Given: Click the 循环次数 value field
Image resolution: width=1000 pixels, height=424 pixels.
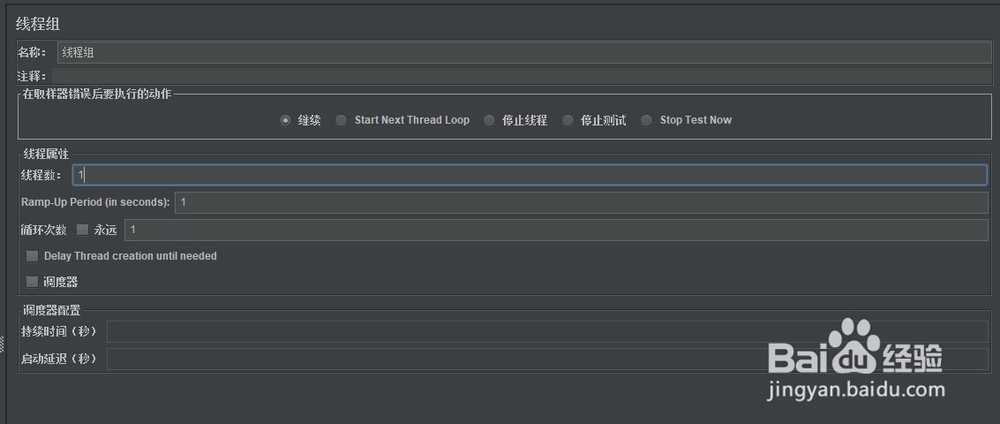Looking at the screenshot, I should [557, 230].
